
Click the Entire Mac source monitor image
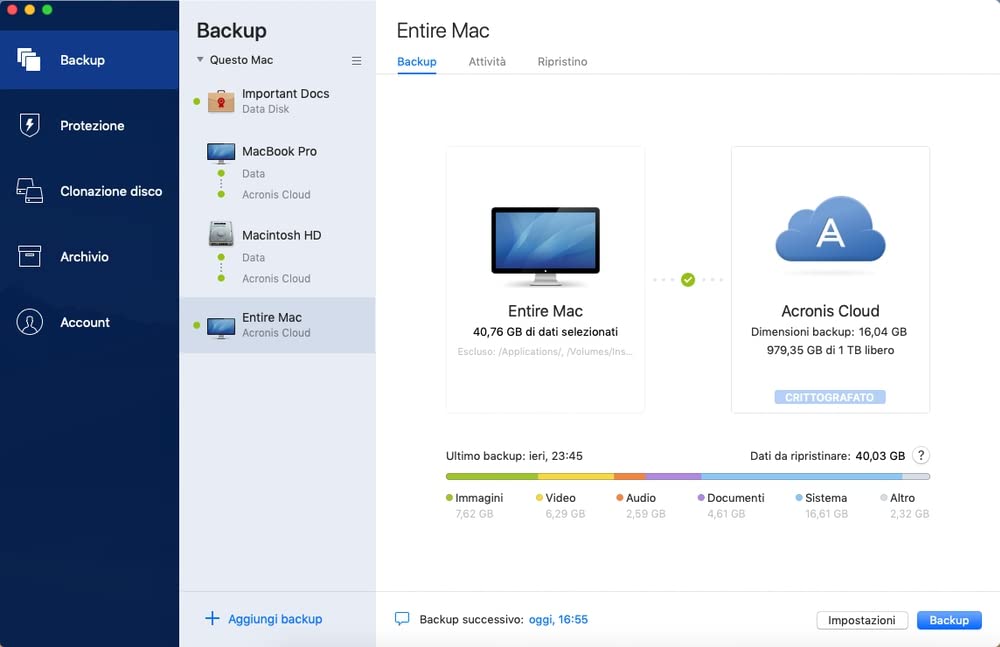(x=545, y=246)
